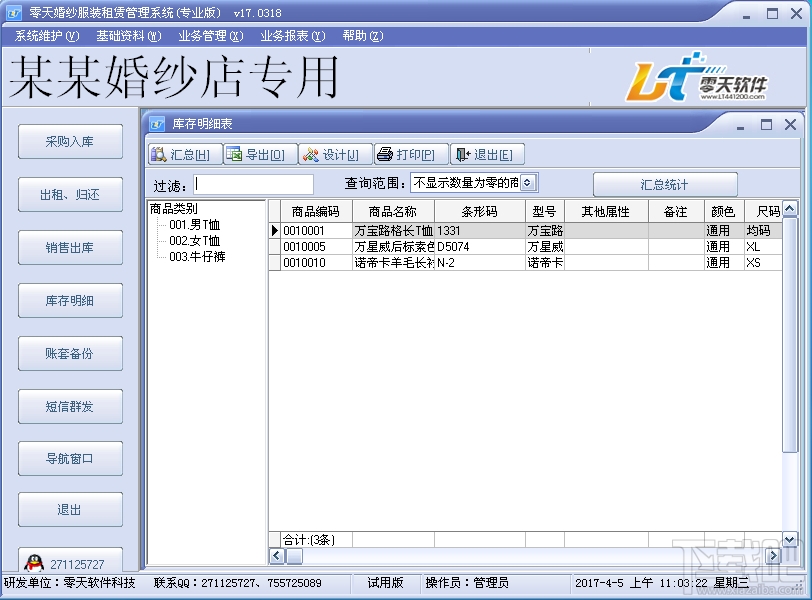Click the size cell XL
Screen dimensions: 812x600
coord(763,247)
